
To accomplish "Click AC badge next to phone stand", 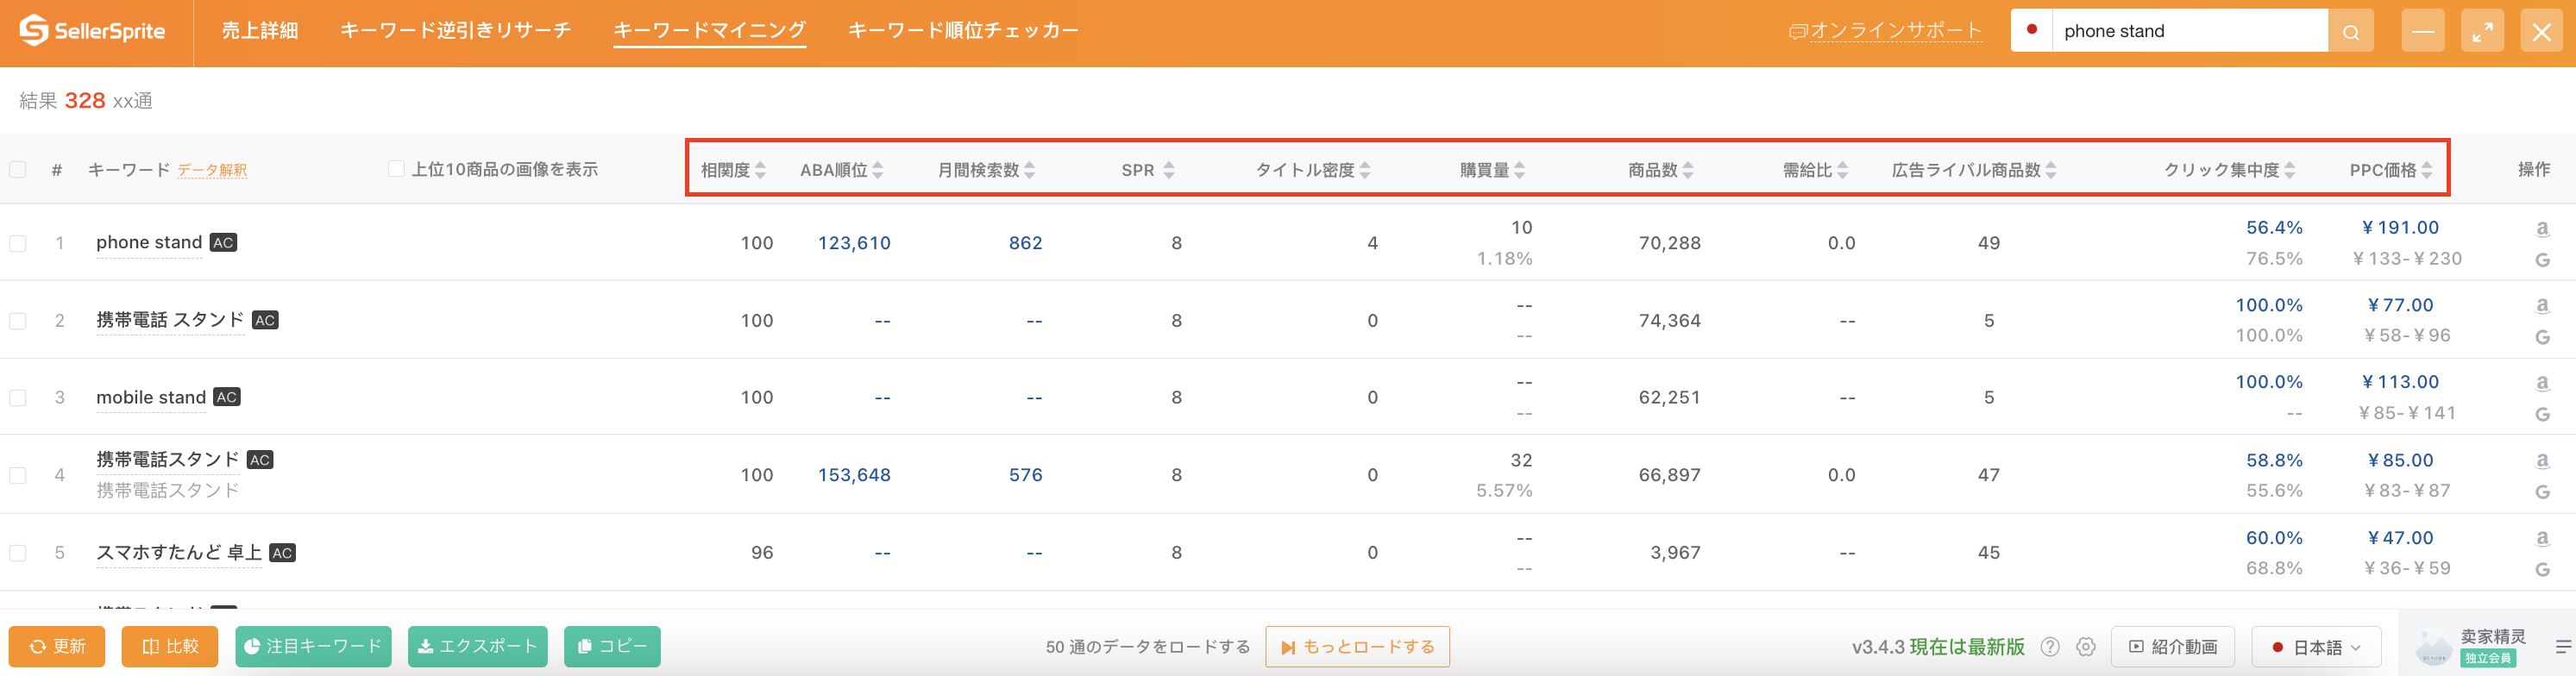I will coord(223,243).
